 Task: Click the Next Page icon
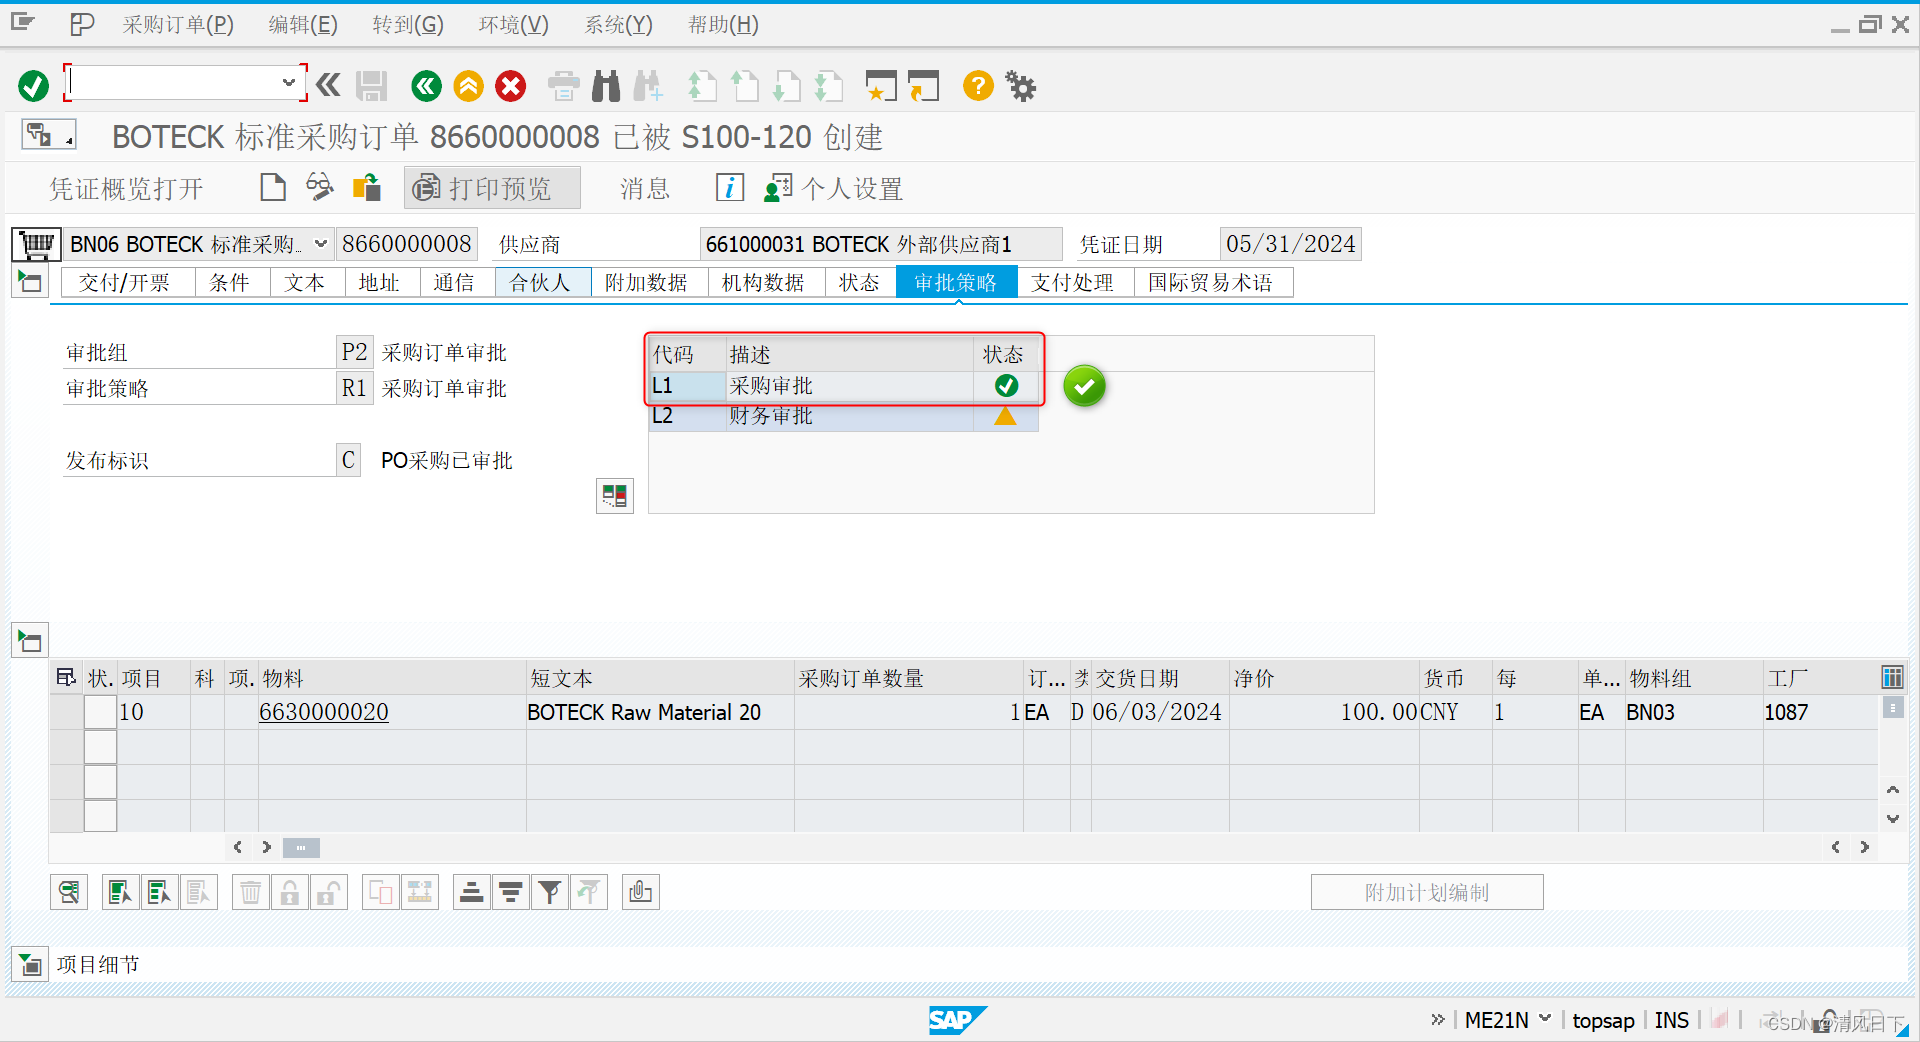(x=787, y=86)
